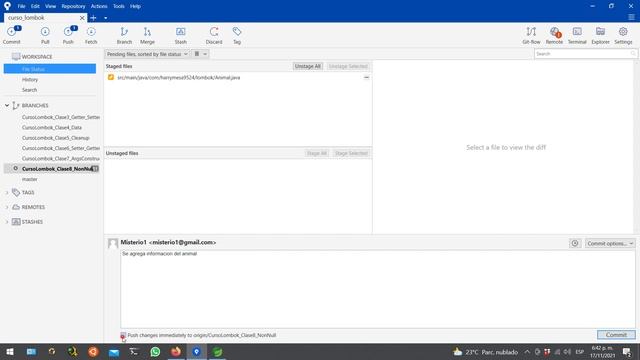Open the Tools menu
Screen dimensions: 640x360
point(119,6)
